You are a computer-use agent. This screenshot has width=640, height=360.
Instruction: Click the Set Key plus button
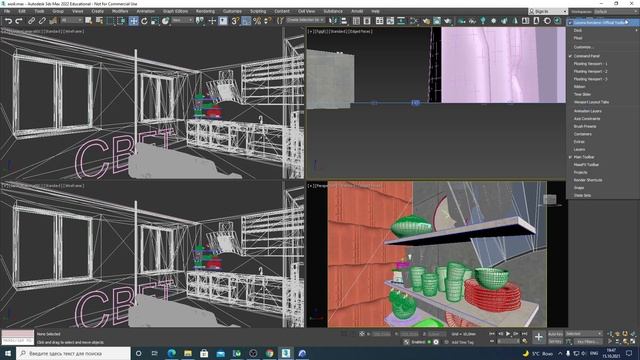(x=539, y=337)
